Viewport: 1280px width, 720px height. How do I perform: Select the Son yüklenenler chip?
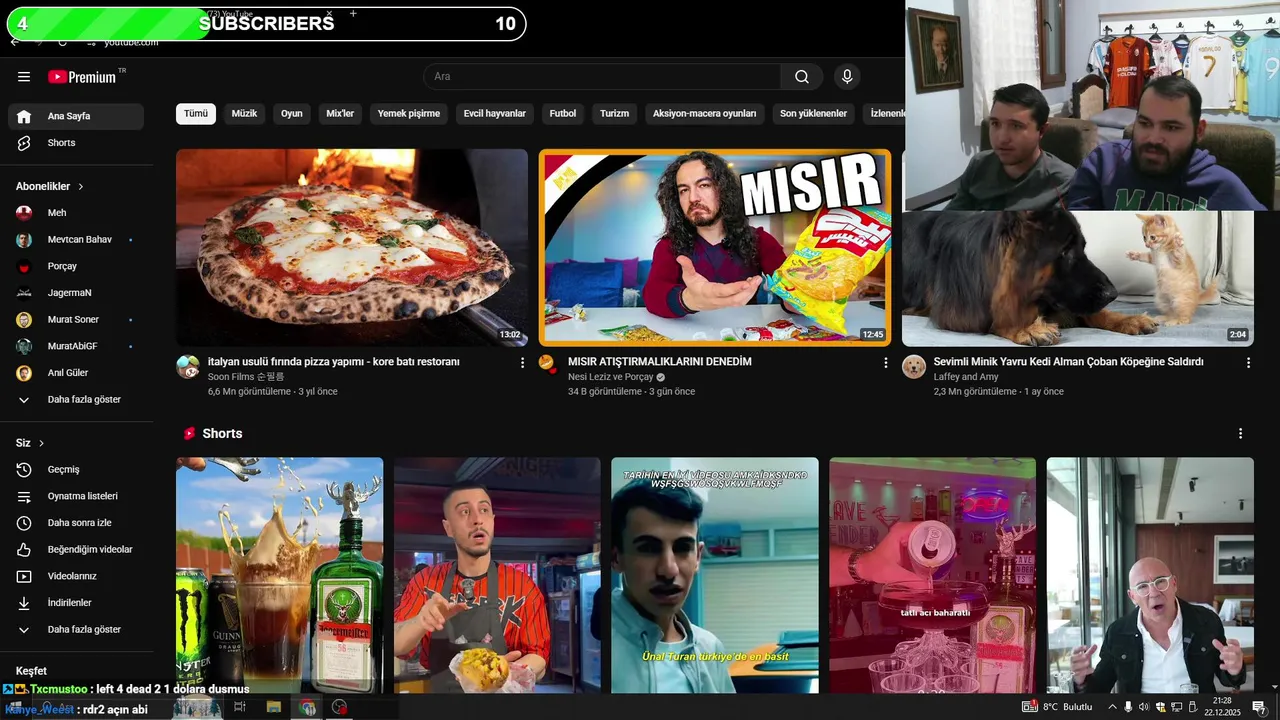(814, 114)
